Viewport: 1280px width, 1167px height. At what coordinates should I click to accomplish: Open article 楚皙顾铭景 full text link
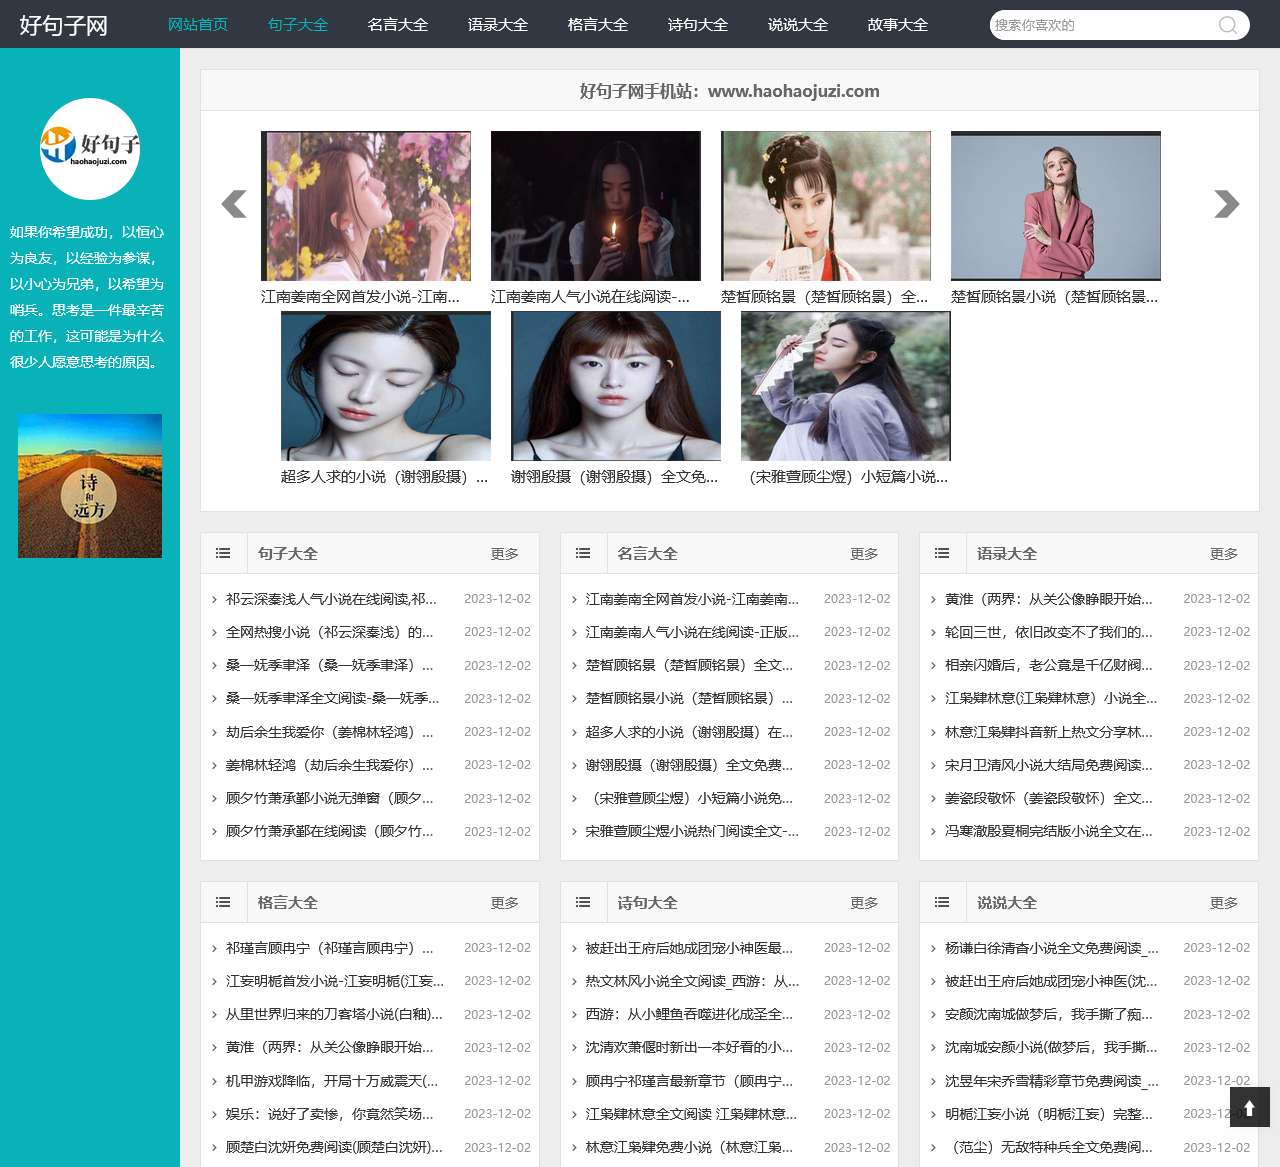[690, 665]
